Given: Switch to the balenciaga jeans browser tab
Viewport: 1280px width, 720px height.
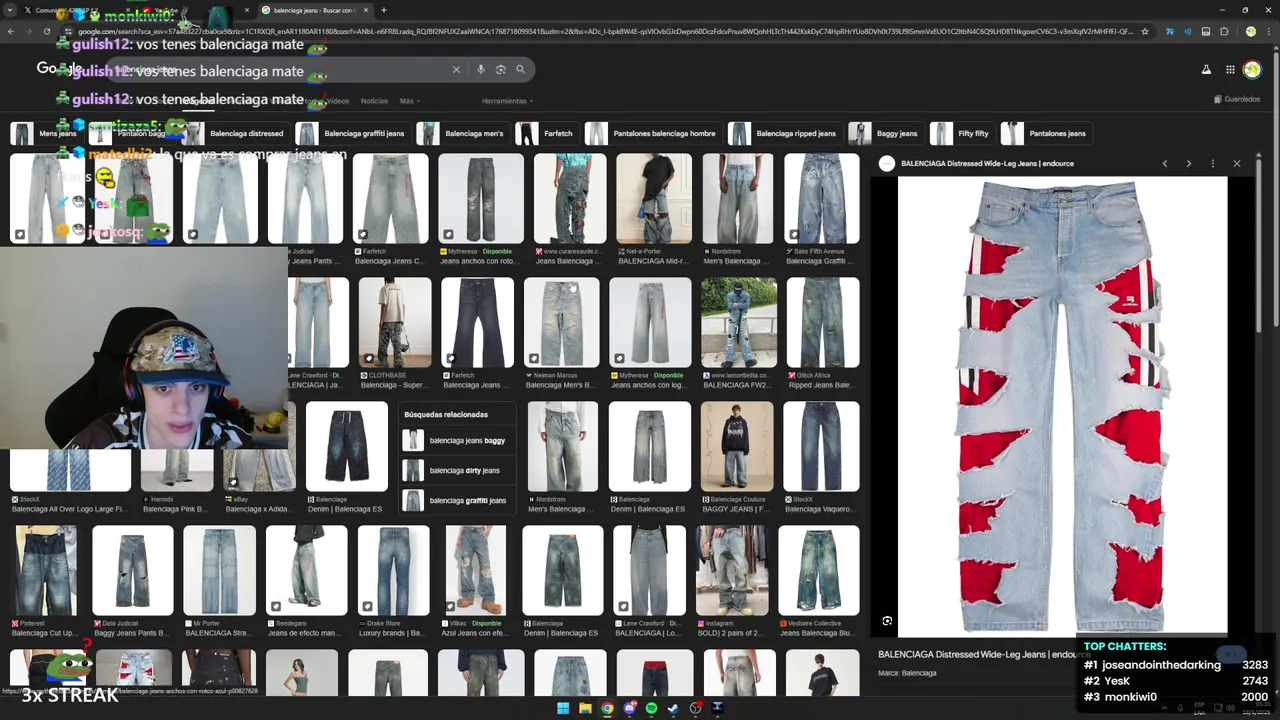Looking at the screenshot, I should coord(313,10).
